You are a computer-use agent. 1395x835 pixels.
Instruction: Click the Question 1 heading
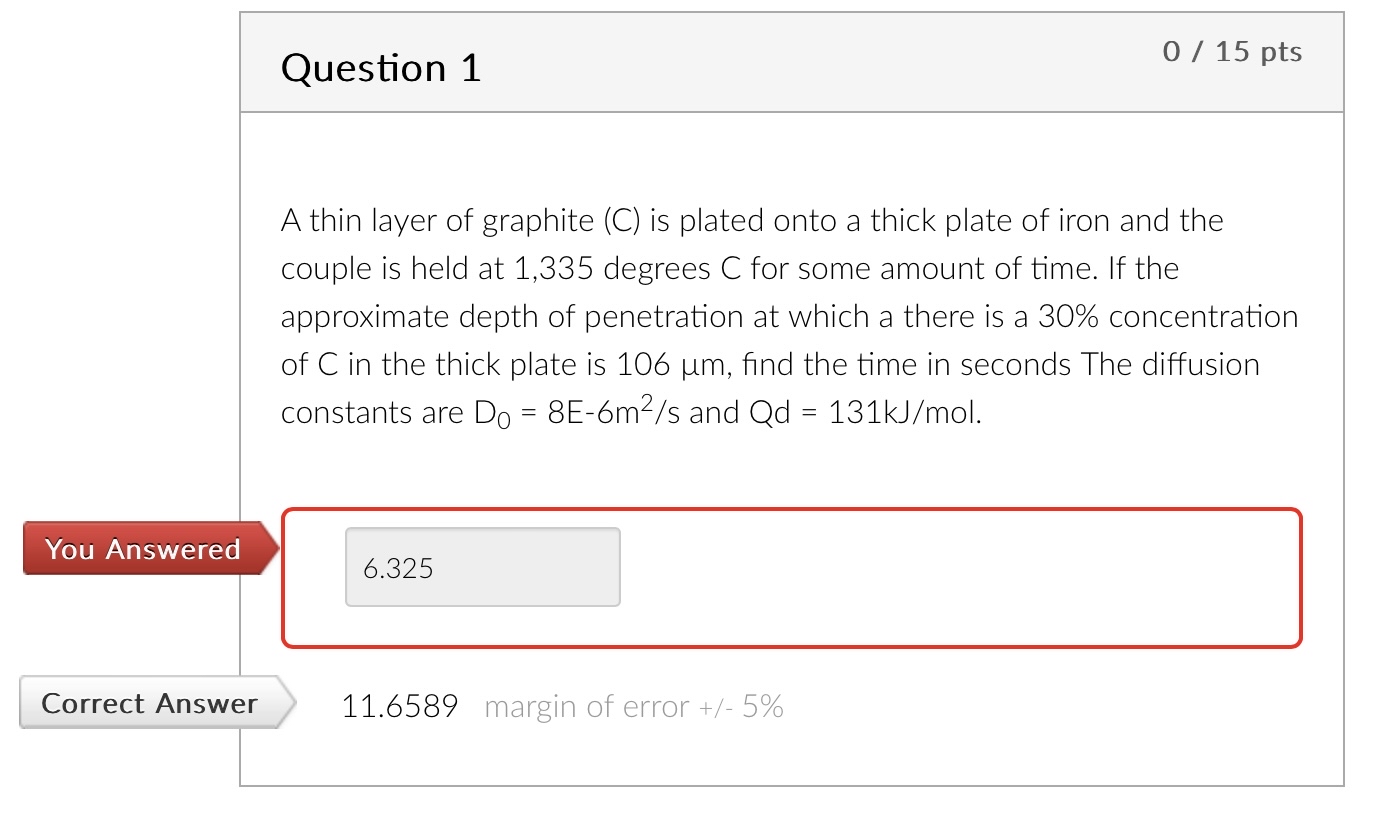pyautogui.click(x=381, y=68)
